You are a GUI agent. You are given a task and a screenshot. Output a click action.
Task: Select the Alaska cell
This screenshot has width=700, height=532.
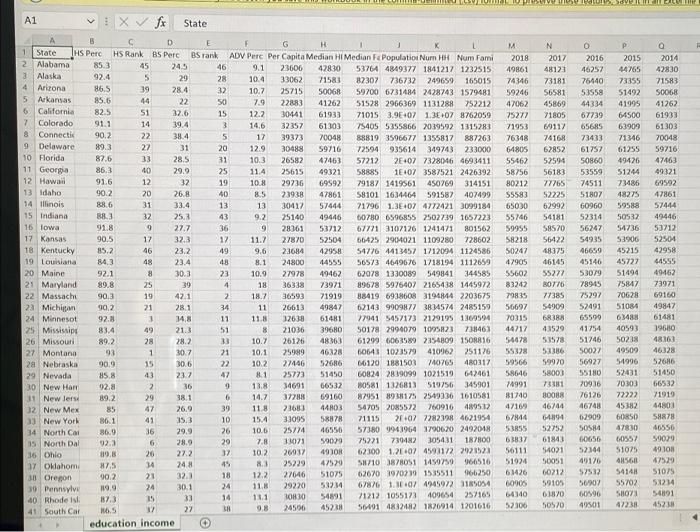[53, 76]
